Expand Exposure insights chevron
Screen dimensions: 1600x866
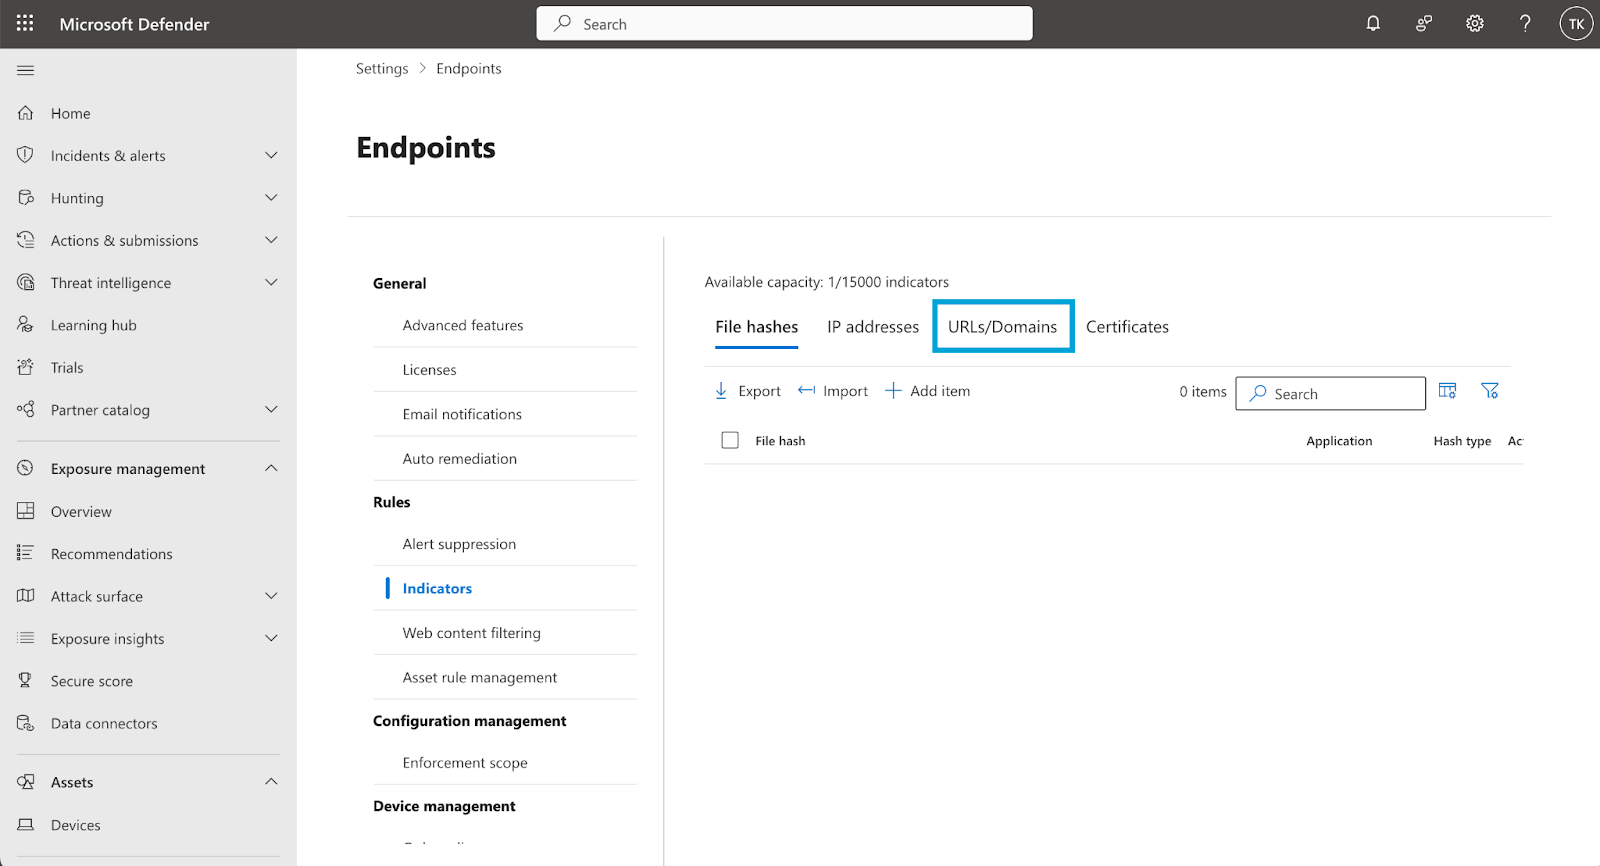coord(271,638)
